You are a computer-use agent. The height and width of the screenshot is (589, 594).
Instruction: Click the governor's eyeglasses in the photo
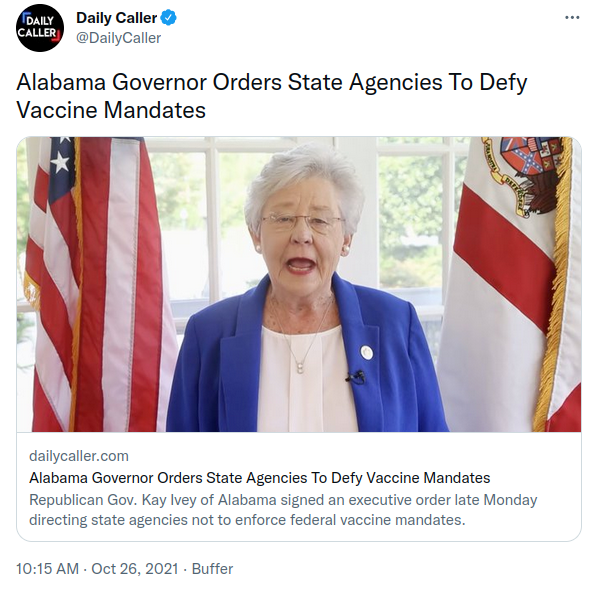[302, 222]
